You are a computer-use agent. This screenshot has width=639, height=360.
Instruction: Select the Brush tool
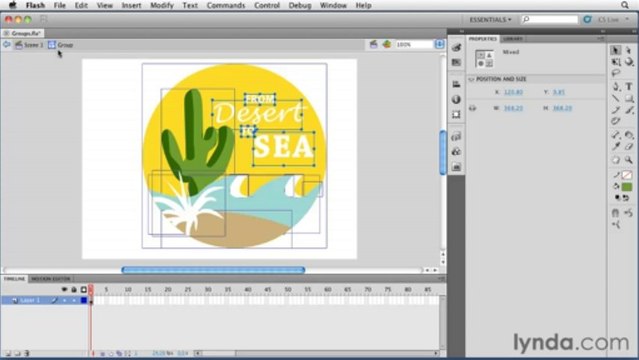(x=629, y=110)
